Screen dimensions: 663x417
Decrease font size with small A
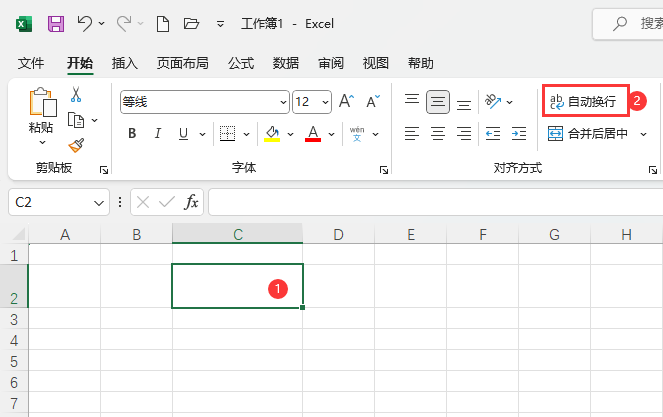373,102
